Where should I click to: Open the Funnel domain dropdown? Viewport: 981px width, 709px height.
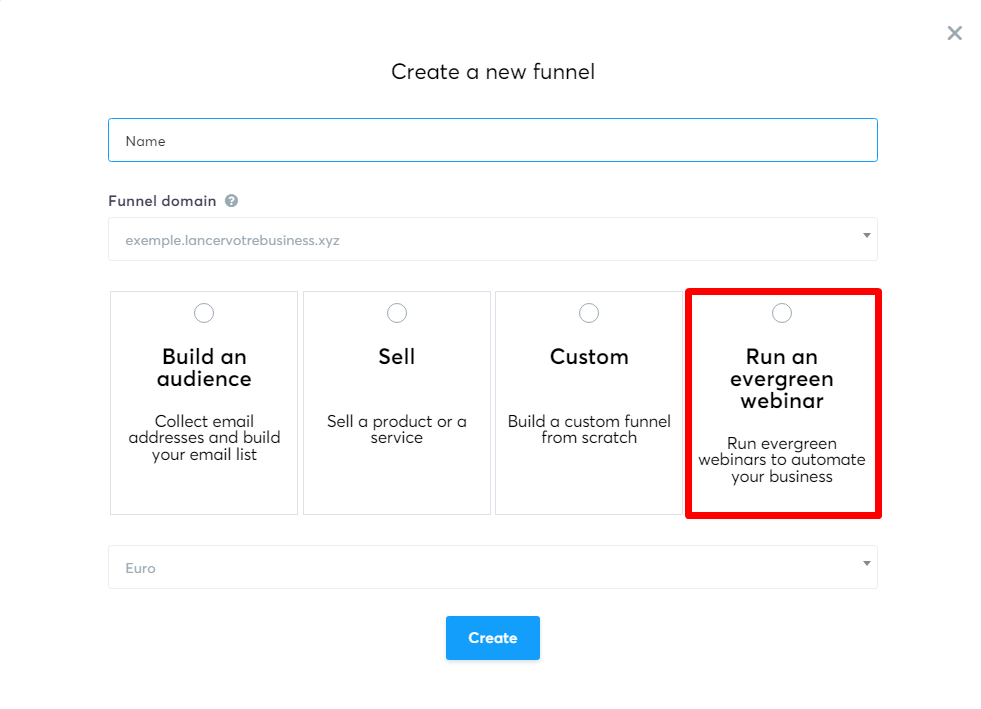[493, 239]
